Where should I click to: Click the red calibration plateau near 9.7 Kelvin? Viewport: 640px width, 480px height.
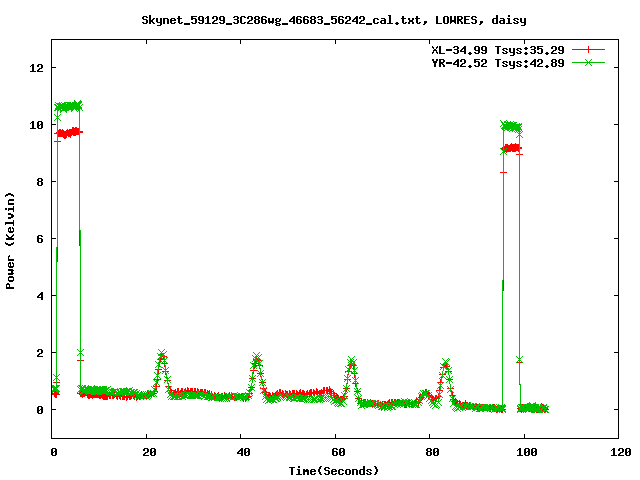(x=68, y=133)
